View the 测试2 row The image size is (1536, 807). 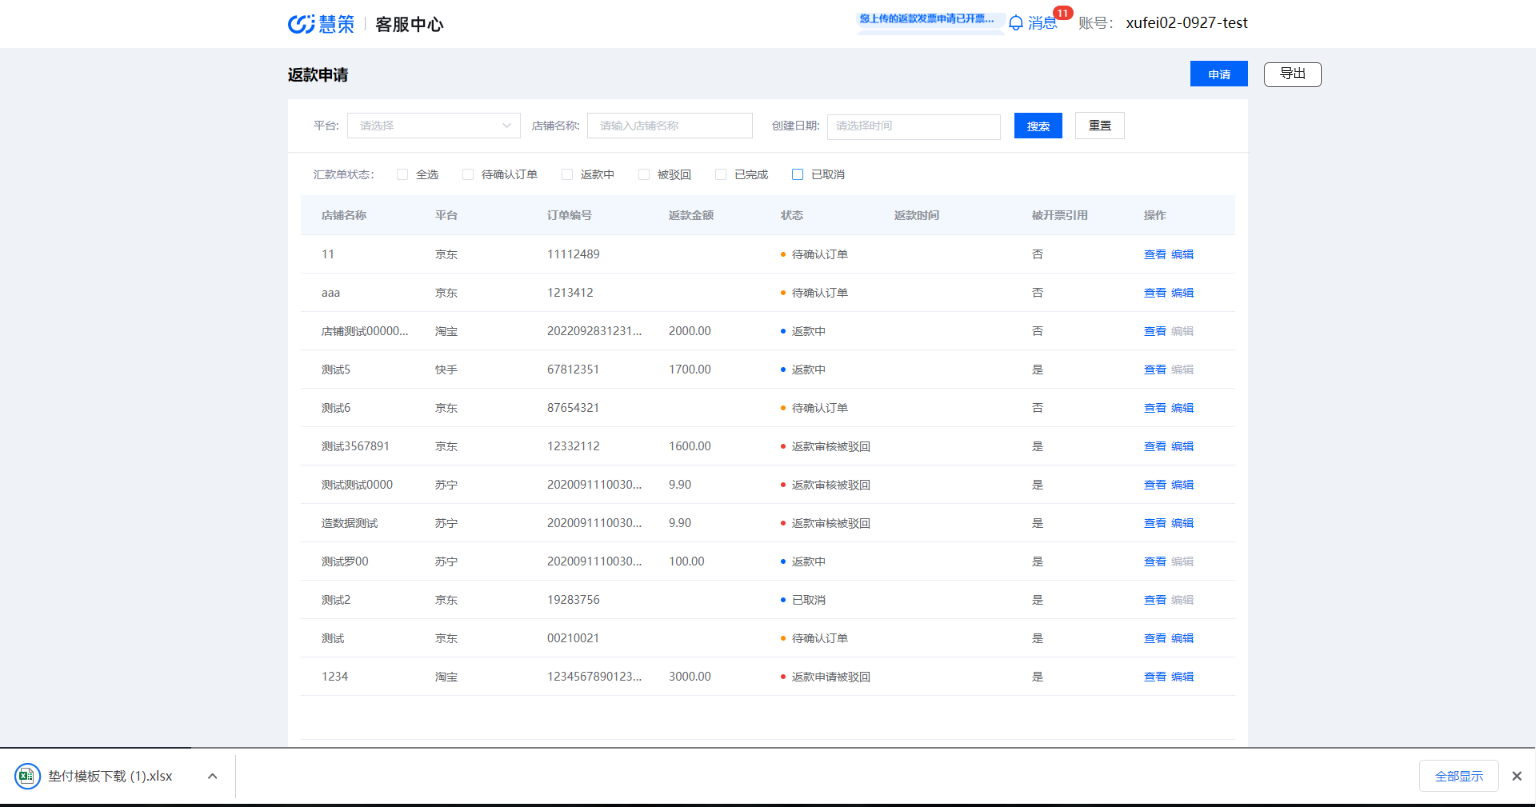click(x=1155, y=600)
